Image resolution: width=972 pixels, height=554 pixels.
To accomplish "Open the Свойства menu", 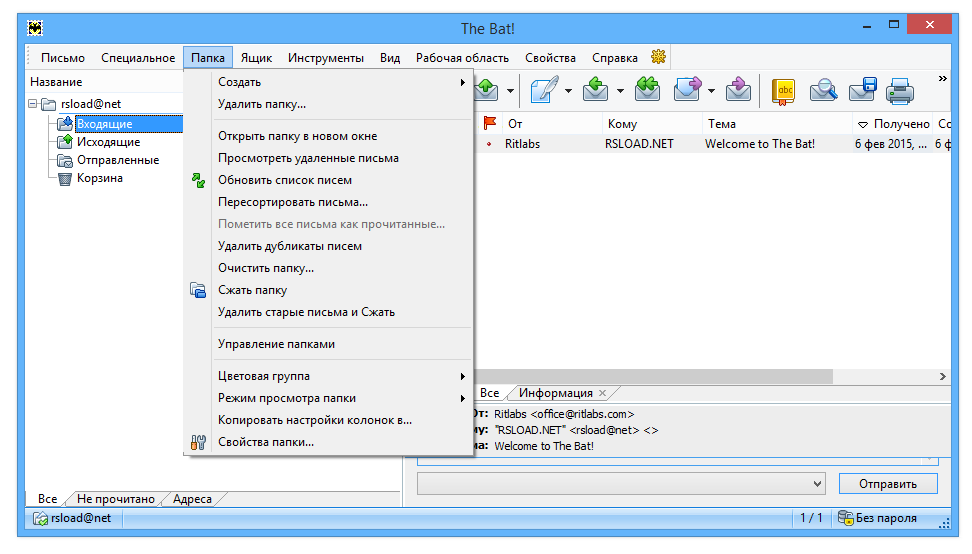I will click(550, 58).
